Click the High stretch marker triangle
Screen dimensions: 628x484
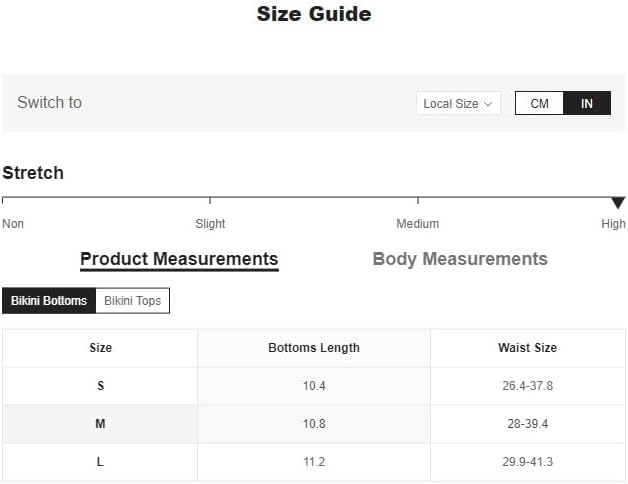coord(618,203)
